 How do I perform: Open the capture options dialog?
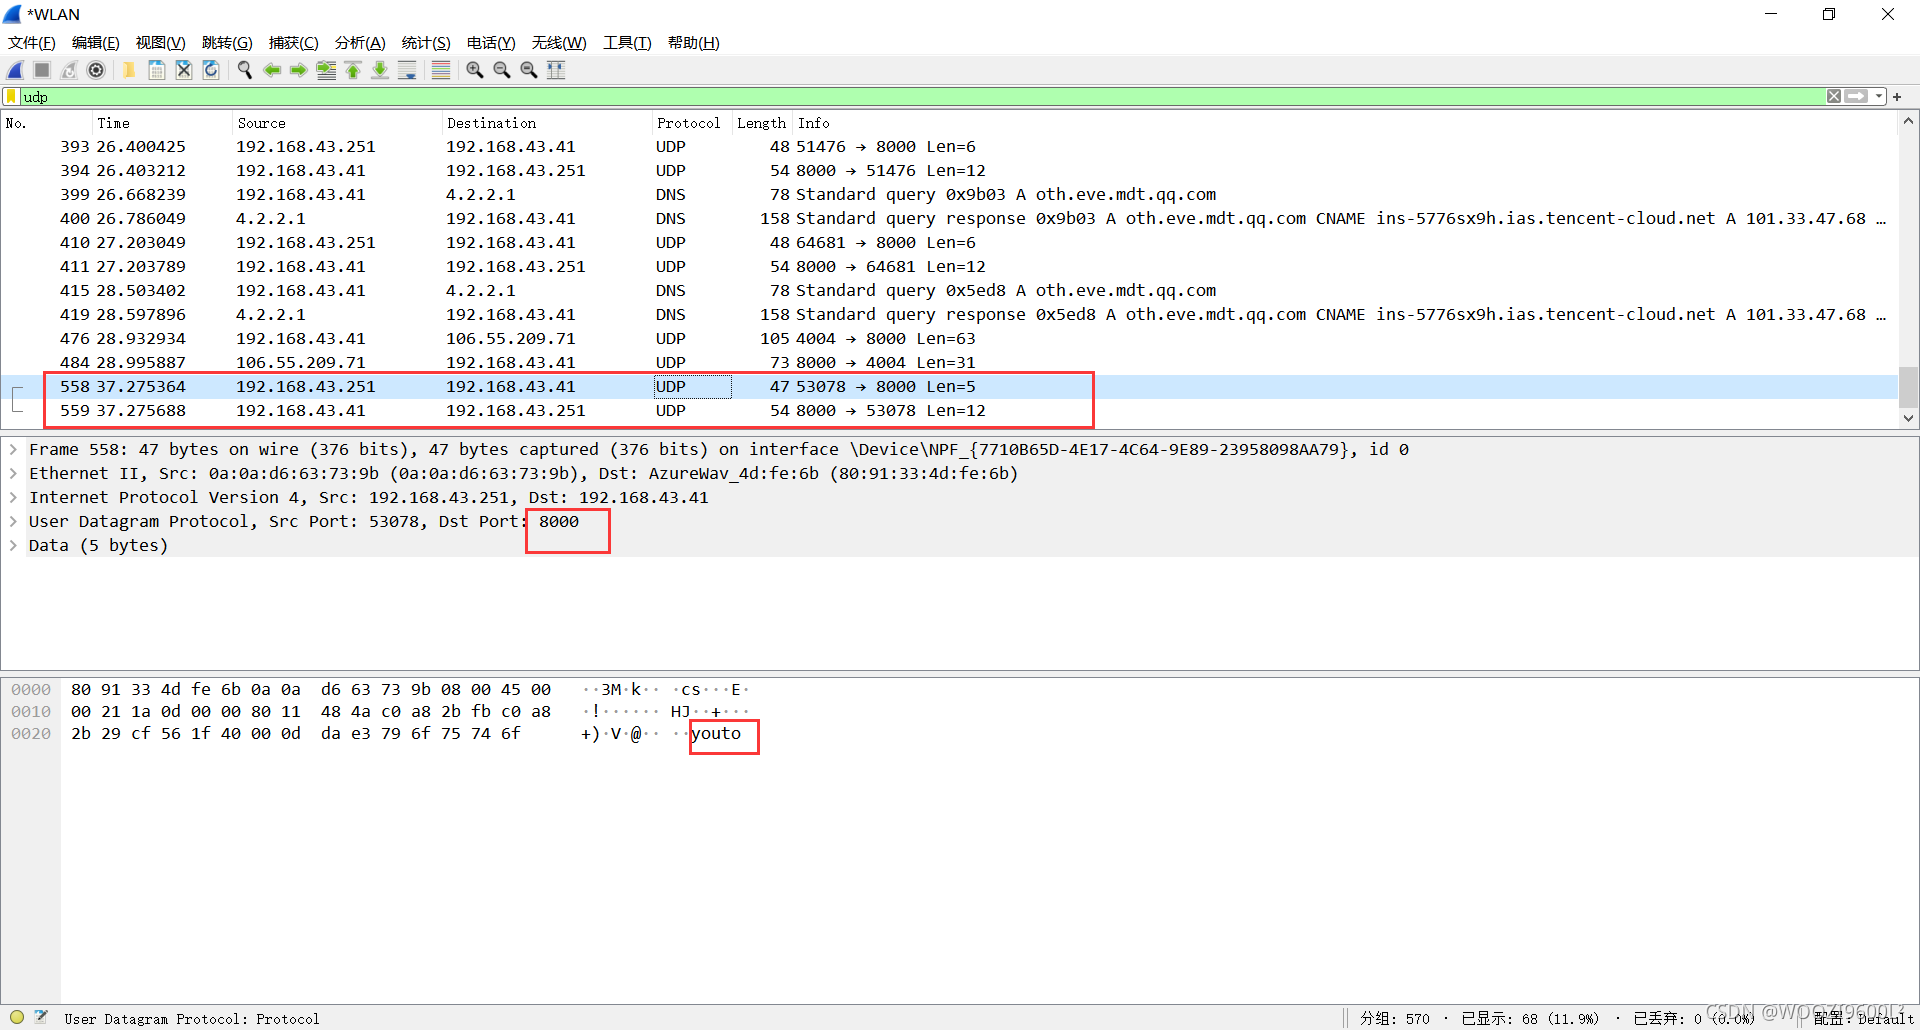pos(96,70)
